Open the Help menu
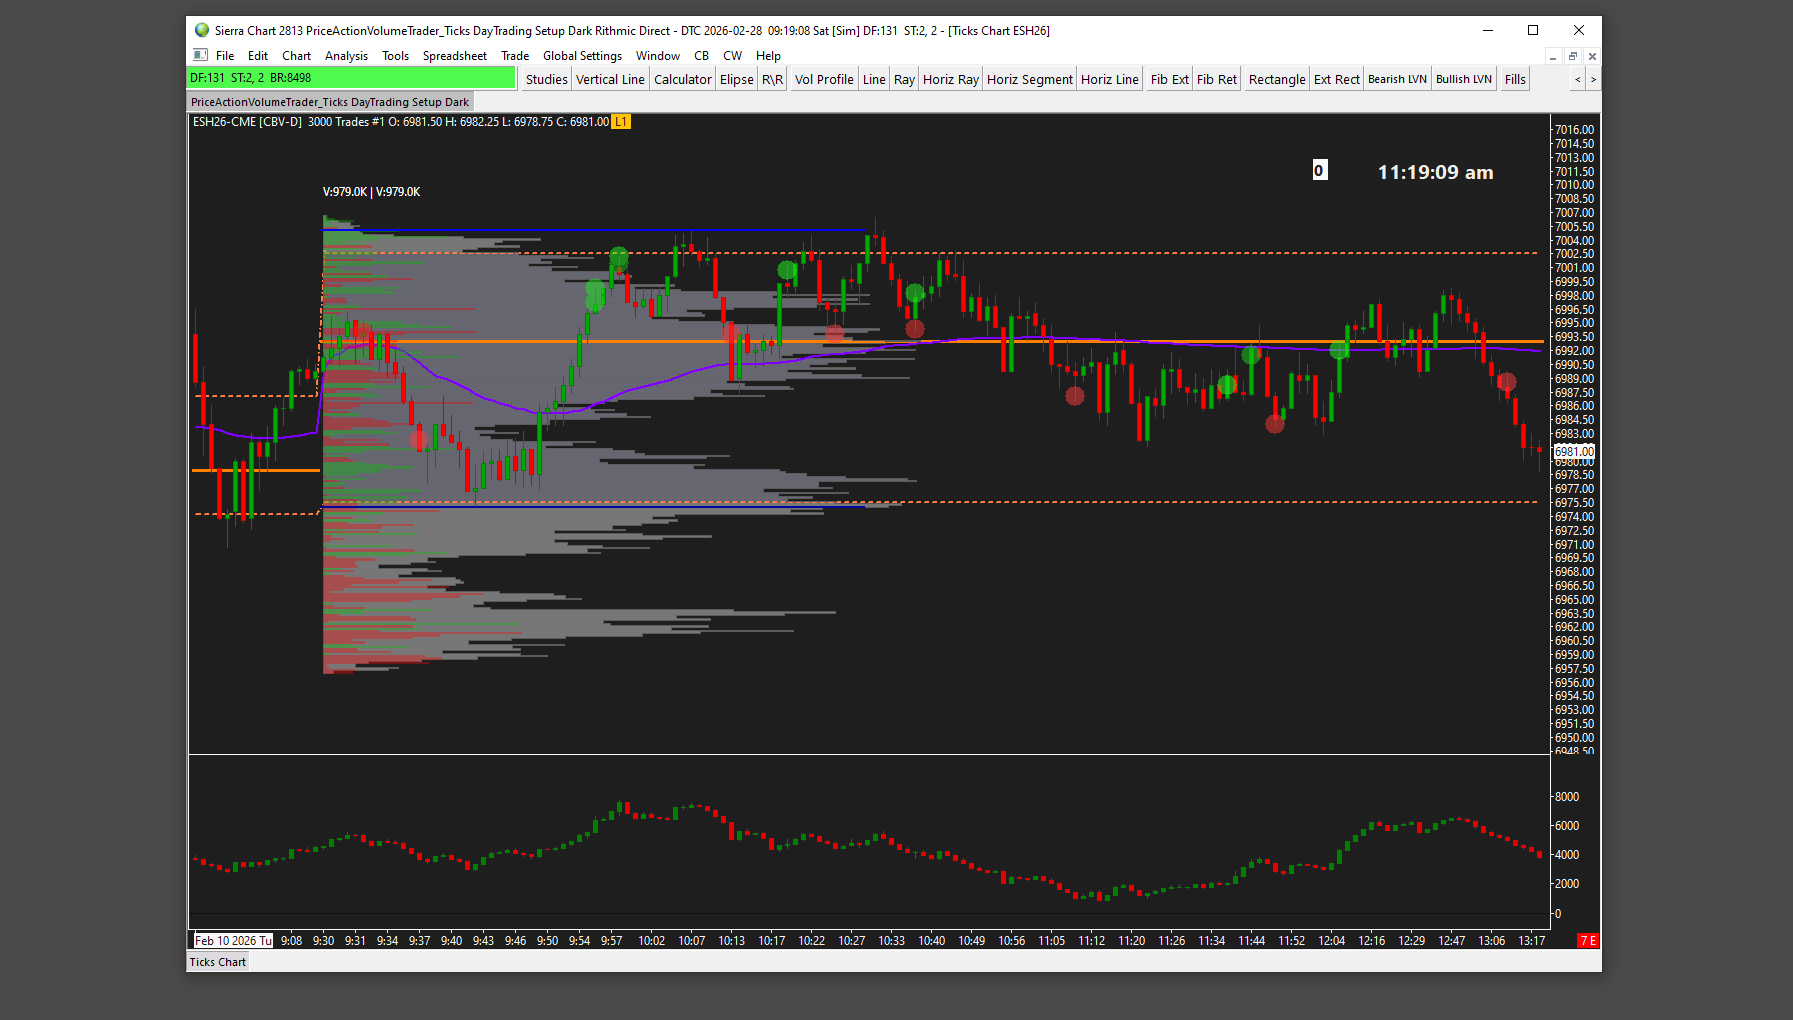 (x=768, y=56)
